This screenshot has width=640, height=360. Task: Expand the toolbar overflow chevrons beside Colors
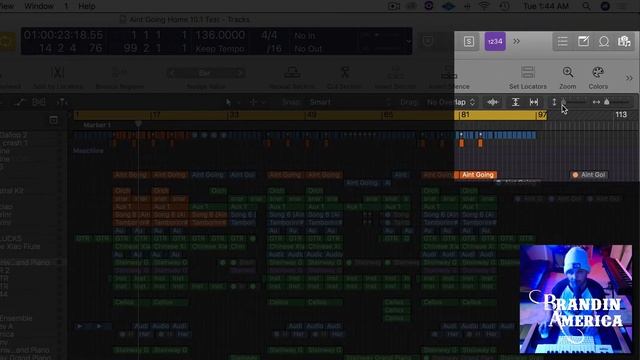click(x=629, y=78)
